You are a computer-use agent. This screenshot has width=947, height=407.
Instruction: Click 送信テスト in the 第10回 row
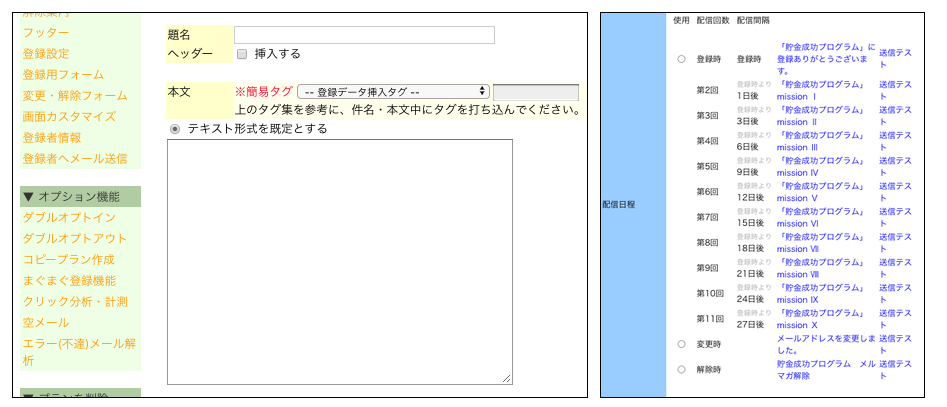895,293
